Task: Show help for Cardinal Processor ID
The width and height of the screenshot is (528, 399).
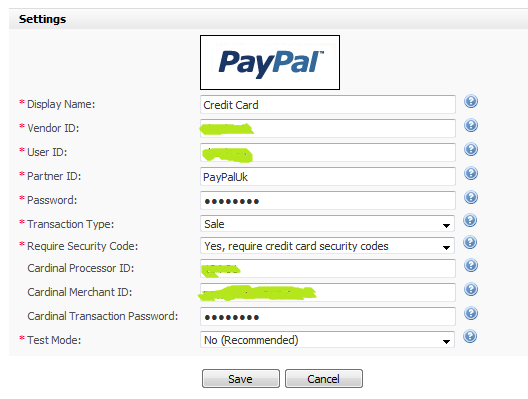Action: pos(471,265)
